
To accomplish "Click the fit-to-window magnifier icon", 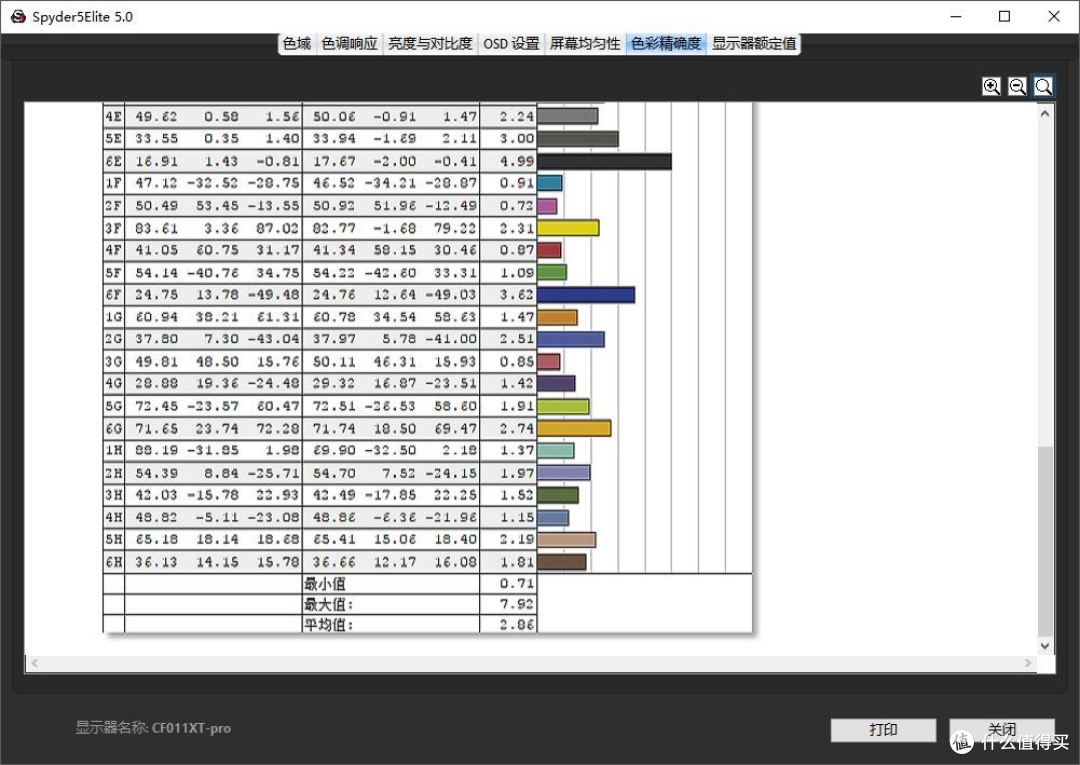I will coord(1043,86).
